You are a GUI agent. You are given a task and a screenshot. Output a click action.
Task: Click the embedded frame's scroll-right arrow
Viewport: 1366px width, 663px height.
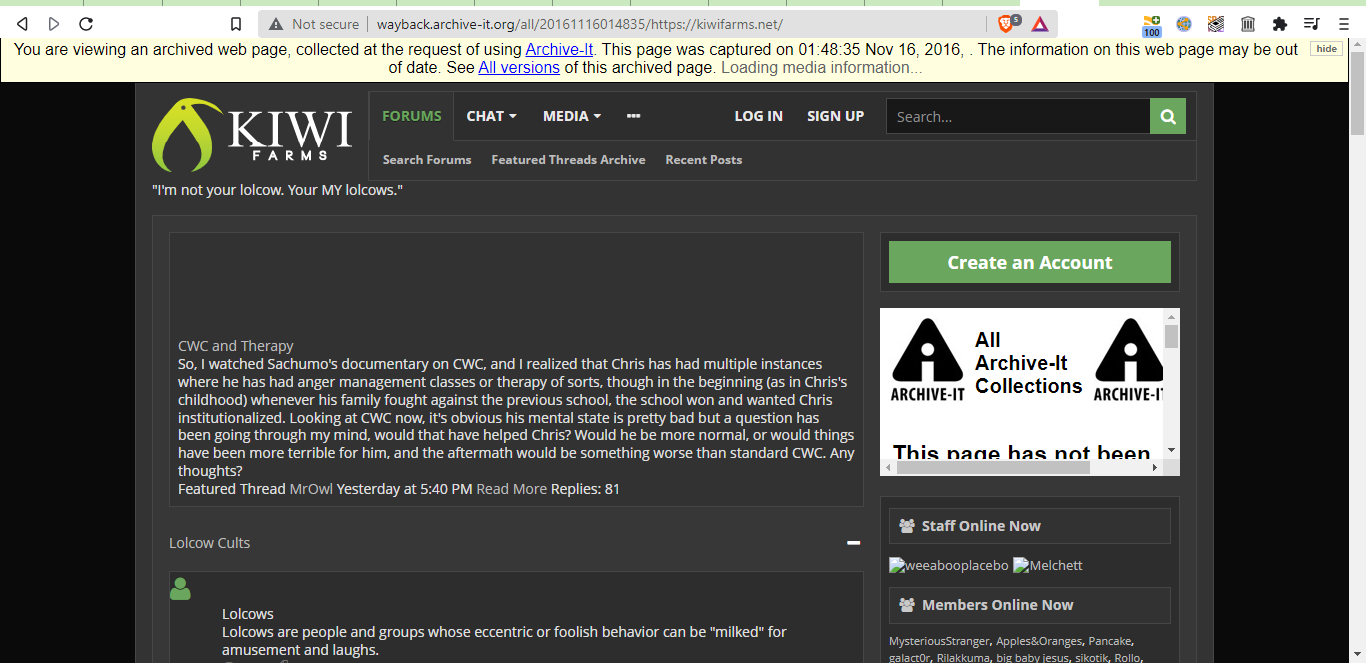click(1155, 467)
